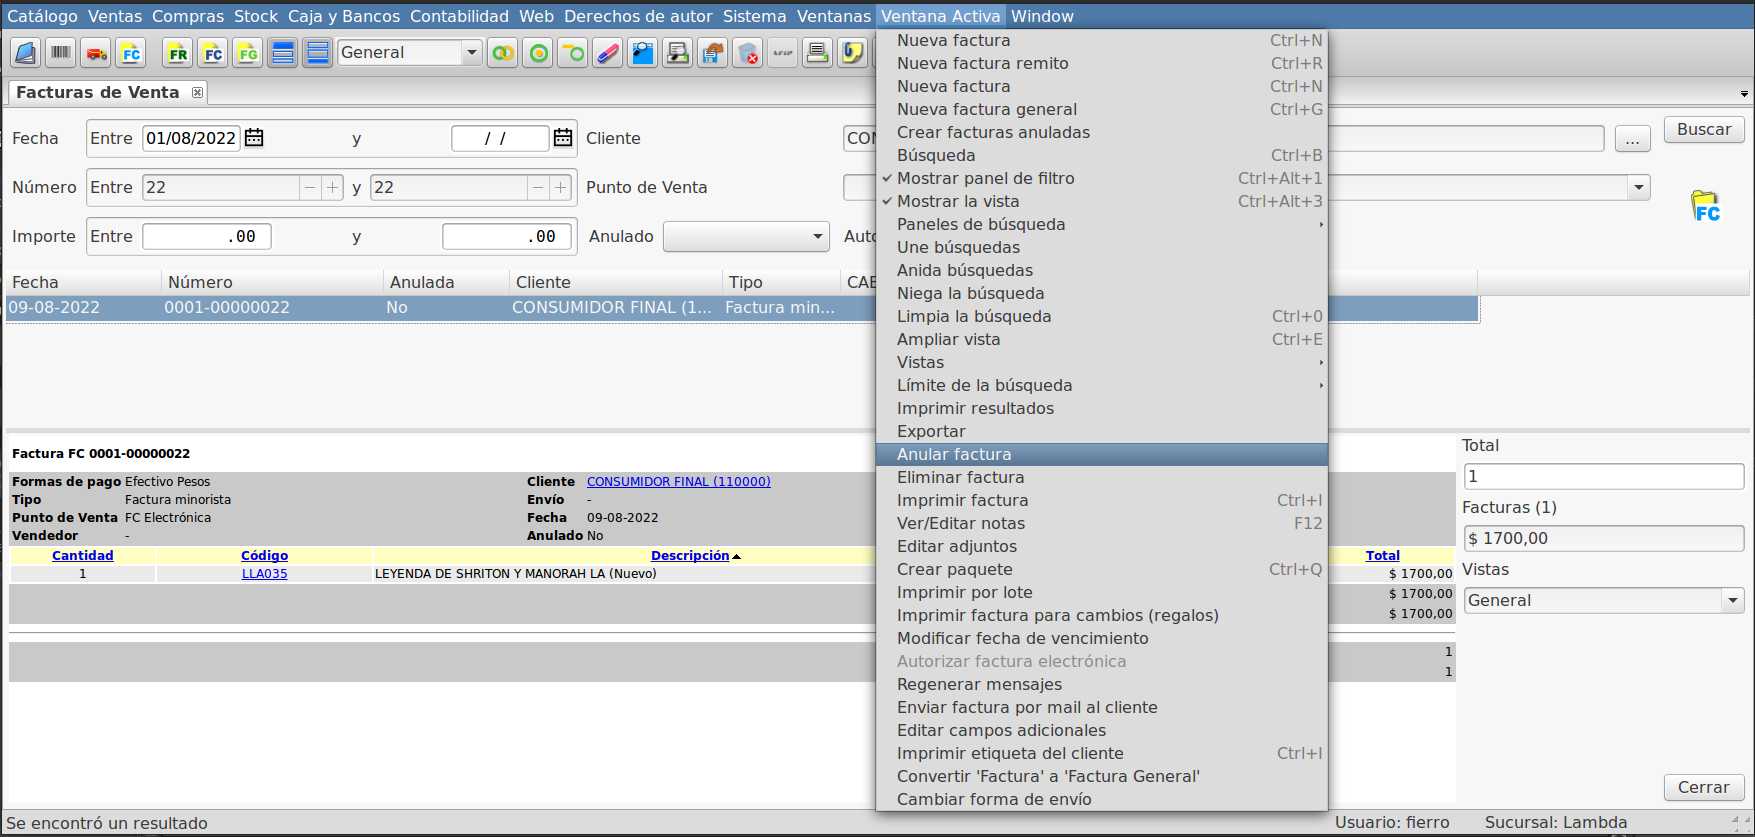Select Anular factura from the menu
The width and height of the screenshot is (1755, 837).
pos(1102,454)
